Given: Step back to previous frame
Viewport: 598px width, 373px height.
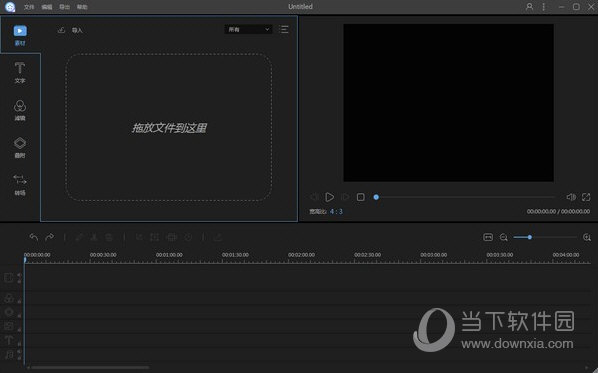Looking at the screenshot, I should 314,197.
